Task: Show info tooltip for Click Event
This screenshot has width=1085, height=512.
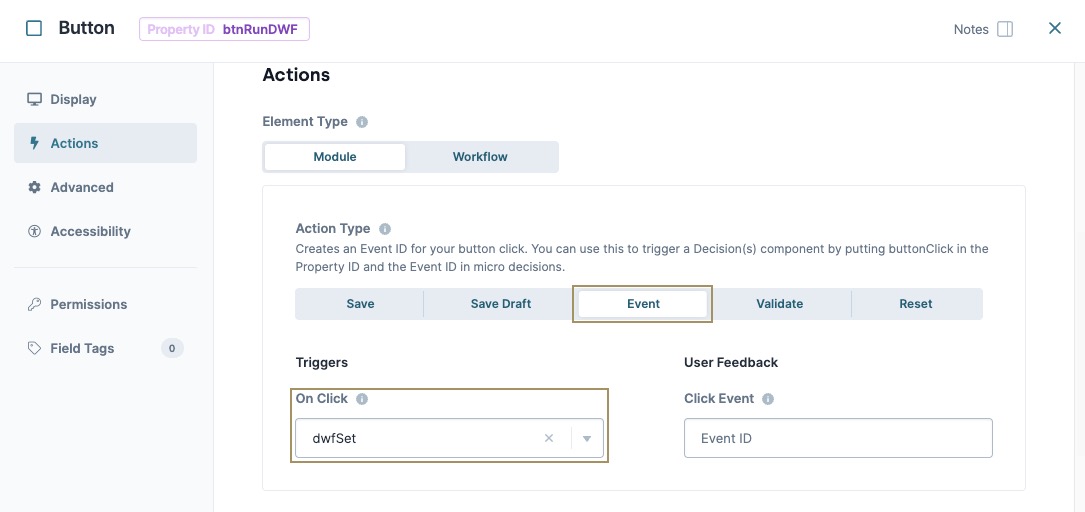Action: pyautogui.click(x=768, y=399)
